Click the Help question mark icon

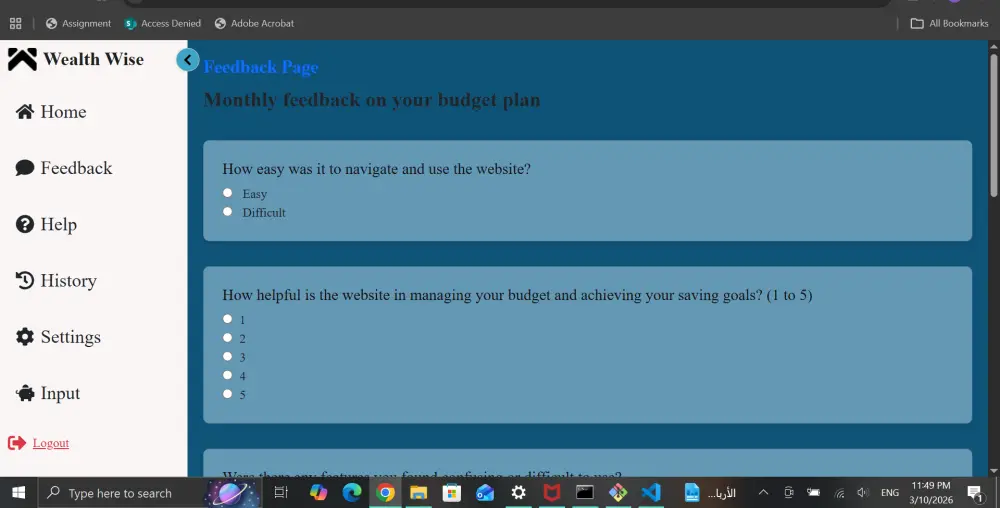tap(25, 224)
